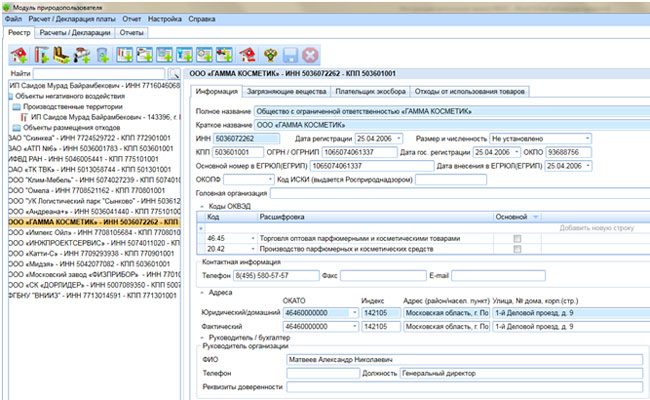This screenshot has width=650, height=400.
Task: Collapse the Адреса section
Action: tap(202, 293)
